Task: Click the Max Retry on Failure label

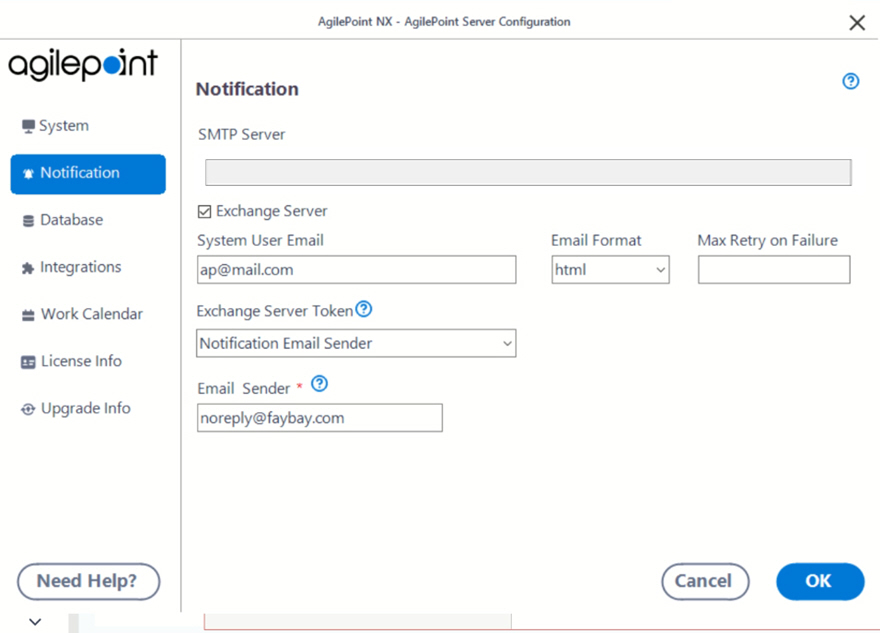Action: tap(767, 241)
